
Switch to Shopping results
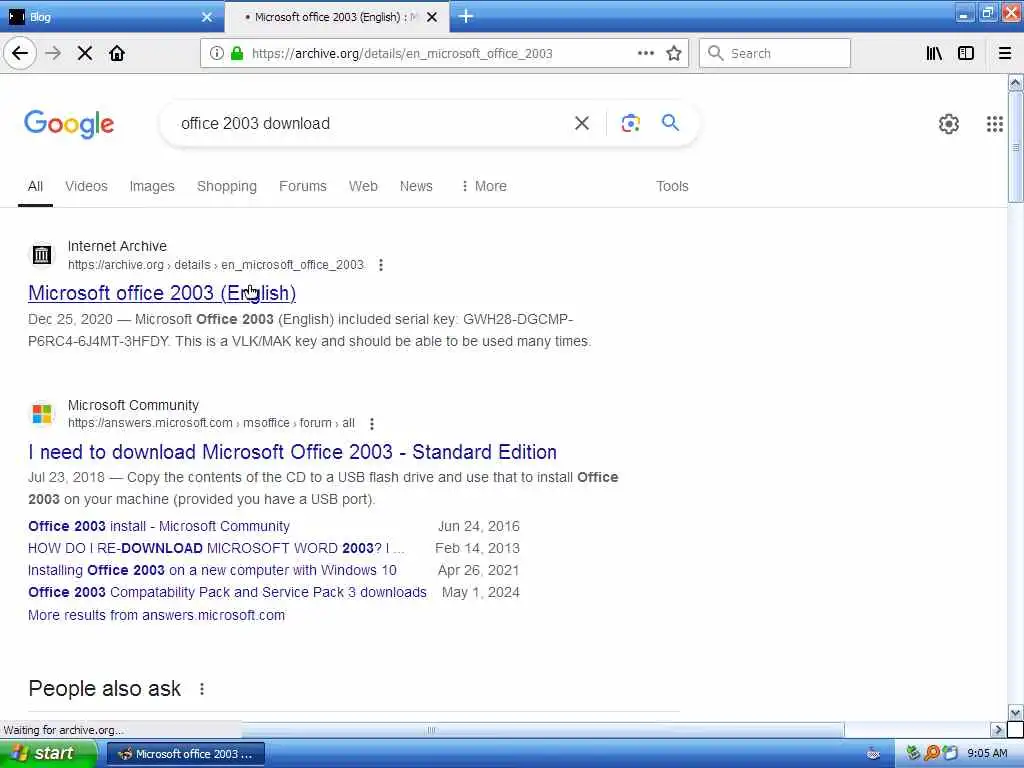coord(227,186)
